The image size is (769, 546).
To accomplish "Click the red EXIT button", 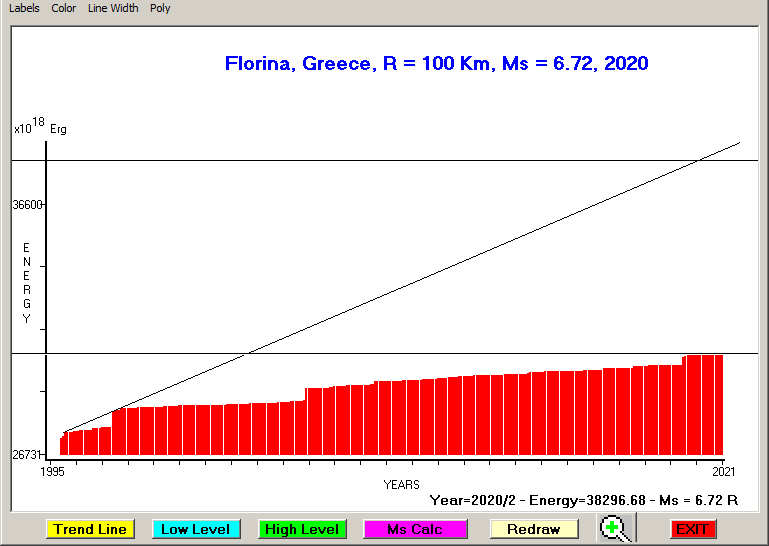I will (x=692, y=529).
